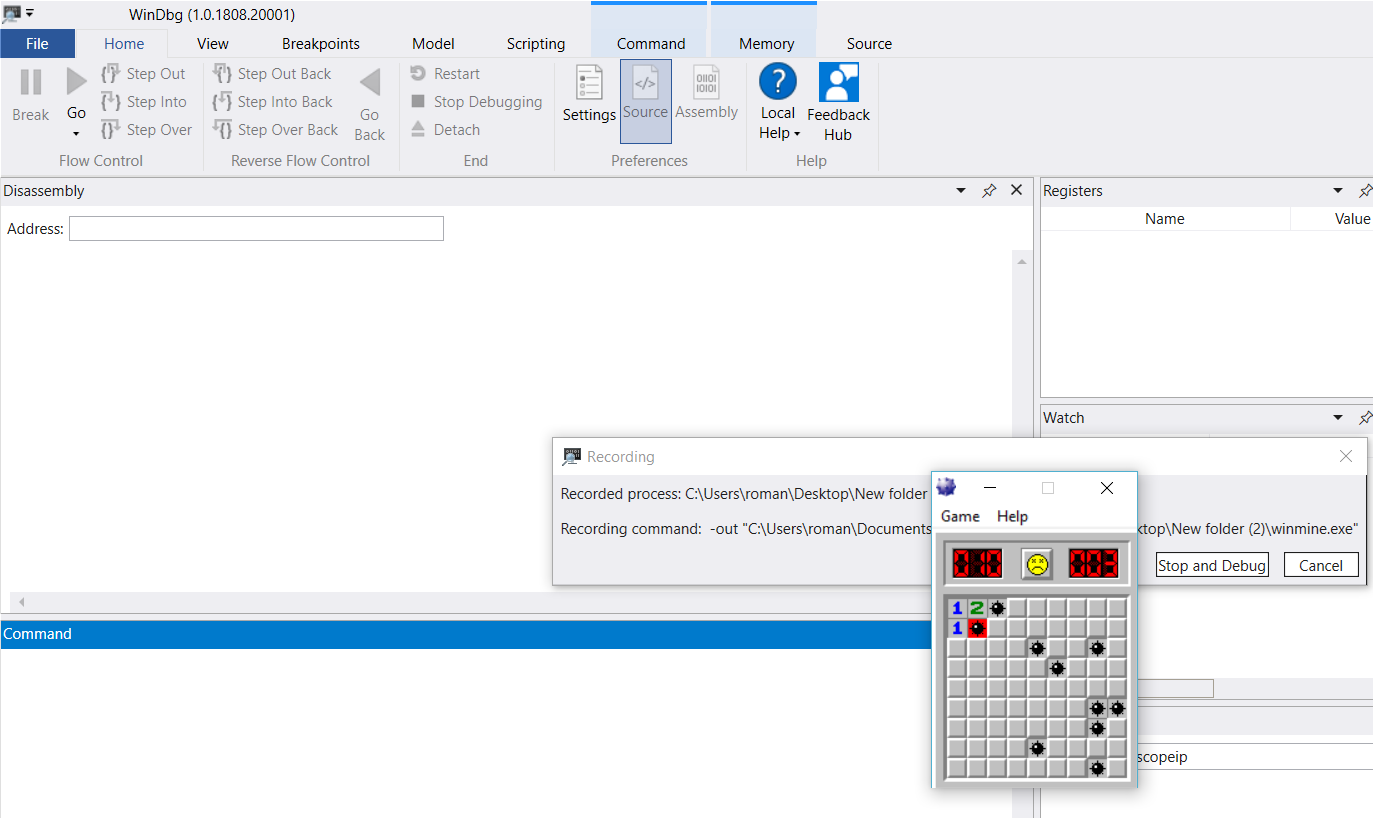Click the Registers Value column header
This screenshot has width=1373, height=818.
[x=1352, y=219]
